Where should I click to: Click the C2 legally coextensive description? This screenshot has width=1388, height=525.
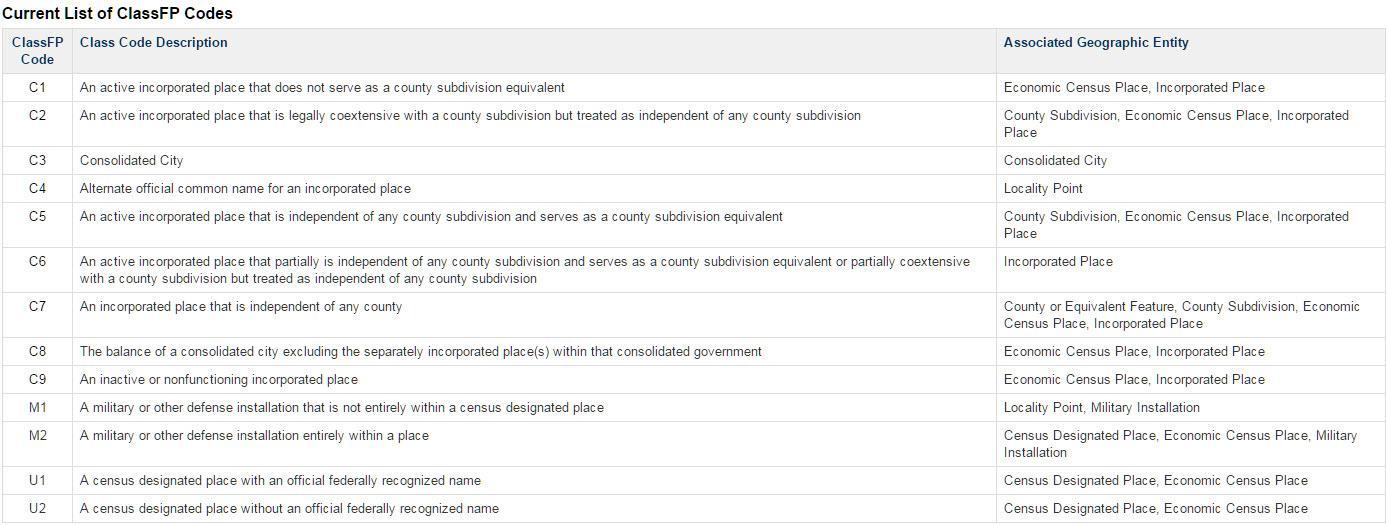[470, 116]
